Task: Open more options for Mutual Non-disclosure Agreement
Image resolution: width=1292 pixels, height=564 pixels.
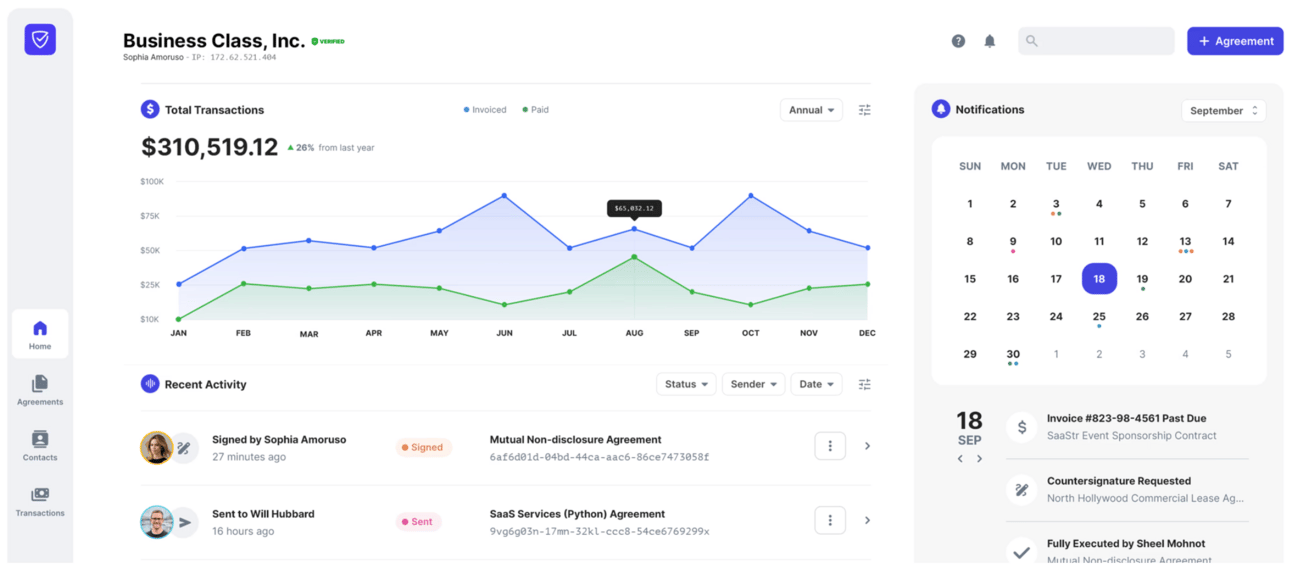Action: click(830, 446)
